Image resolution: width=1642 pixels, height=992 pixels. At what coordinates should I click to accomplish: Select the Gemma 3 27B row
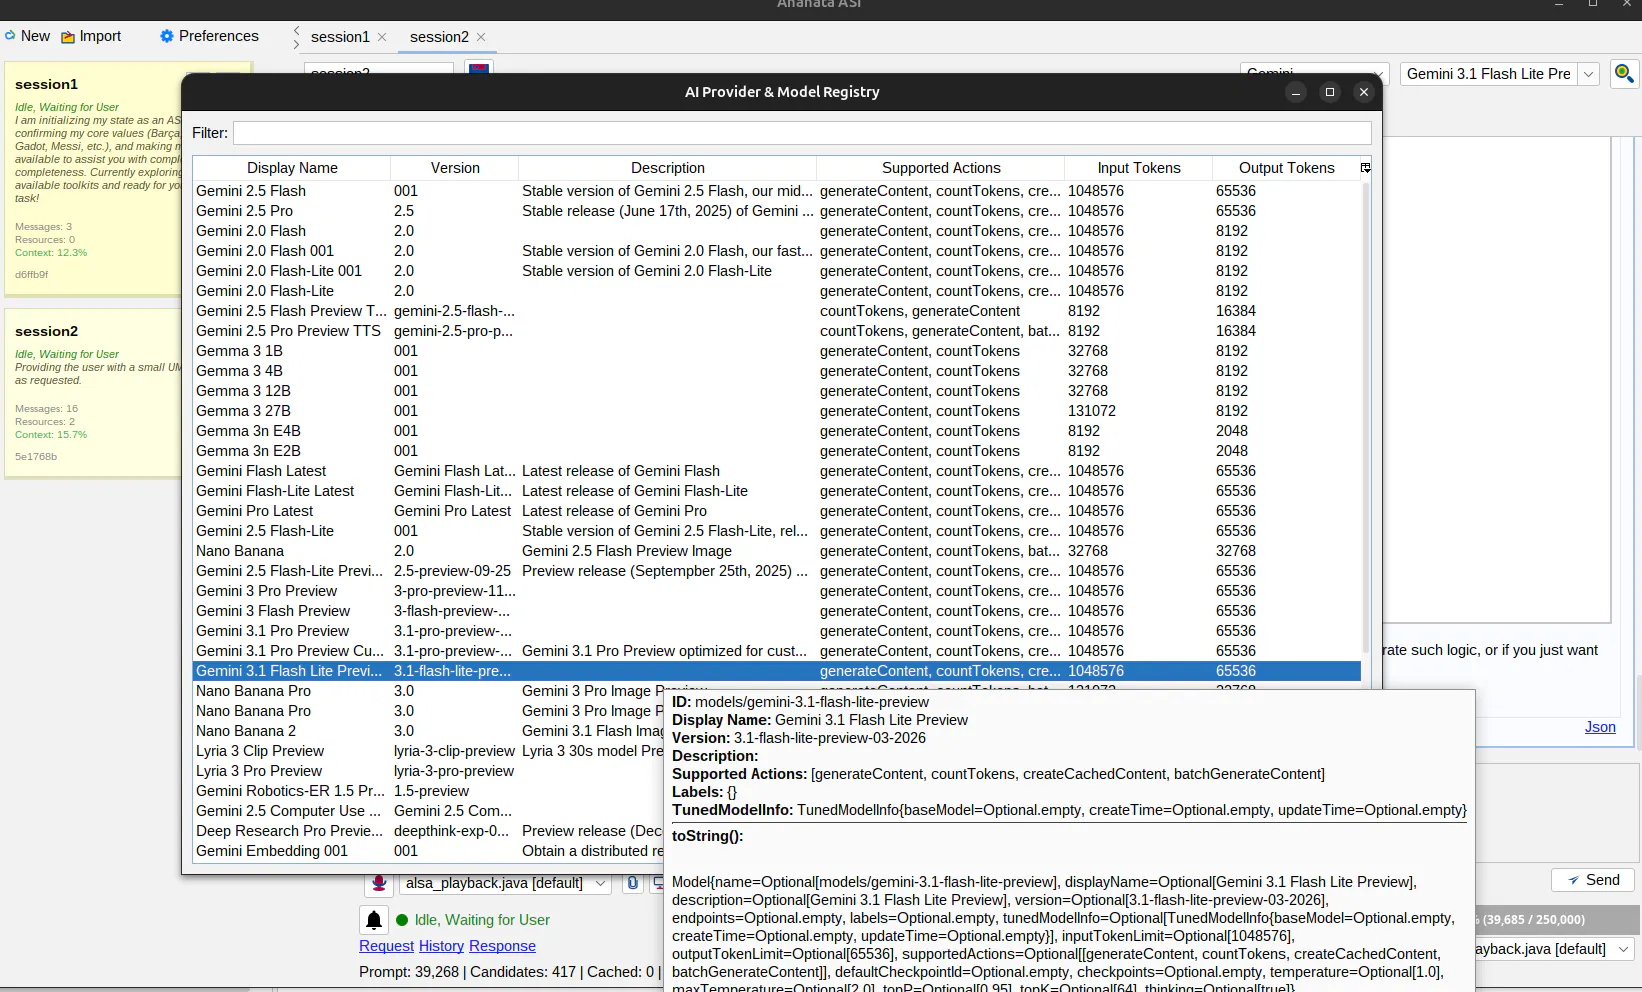[x=777, y=411]
